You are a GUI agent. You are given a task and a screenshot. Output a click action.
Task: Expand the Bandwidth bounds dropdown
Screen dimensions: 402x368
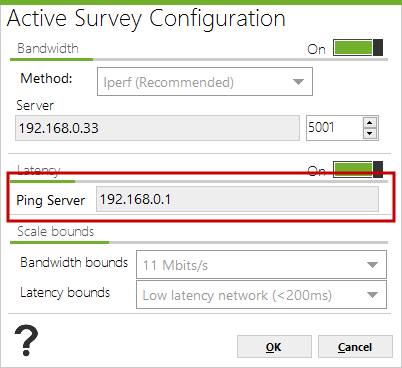pyautogui.click(x=261, y=265)
